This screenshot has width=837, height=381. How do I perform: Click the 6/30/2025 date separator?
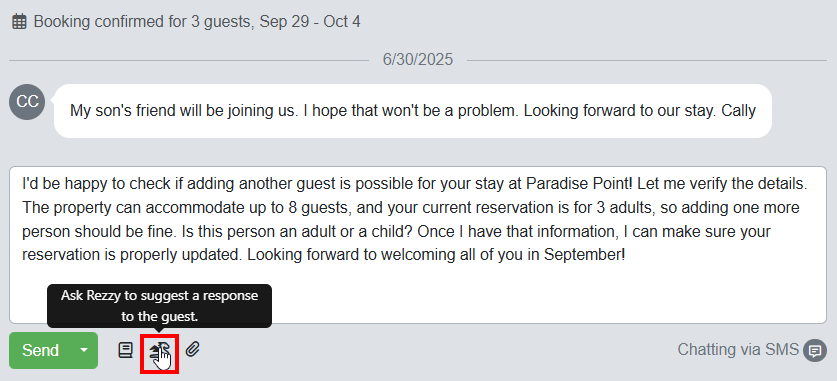click(x=417, y=59)
